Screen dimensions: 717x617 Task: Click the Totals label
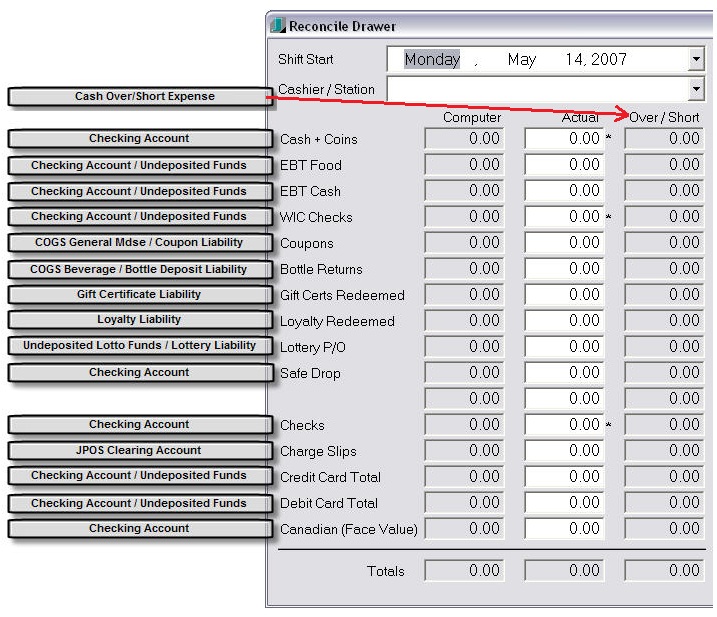[x=385, y=571]
